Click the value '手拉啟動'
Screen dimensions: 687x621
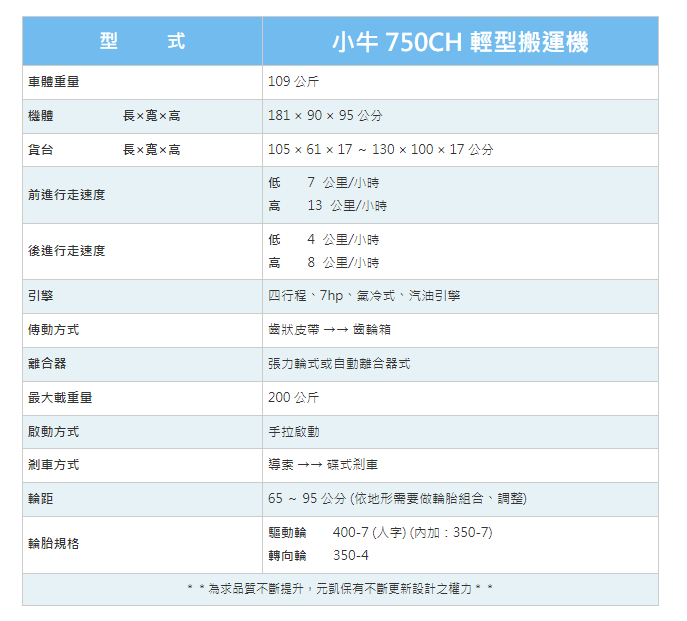click(294, 432)
